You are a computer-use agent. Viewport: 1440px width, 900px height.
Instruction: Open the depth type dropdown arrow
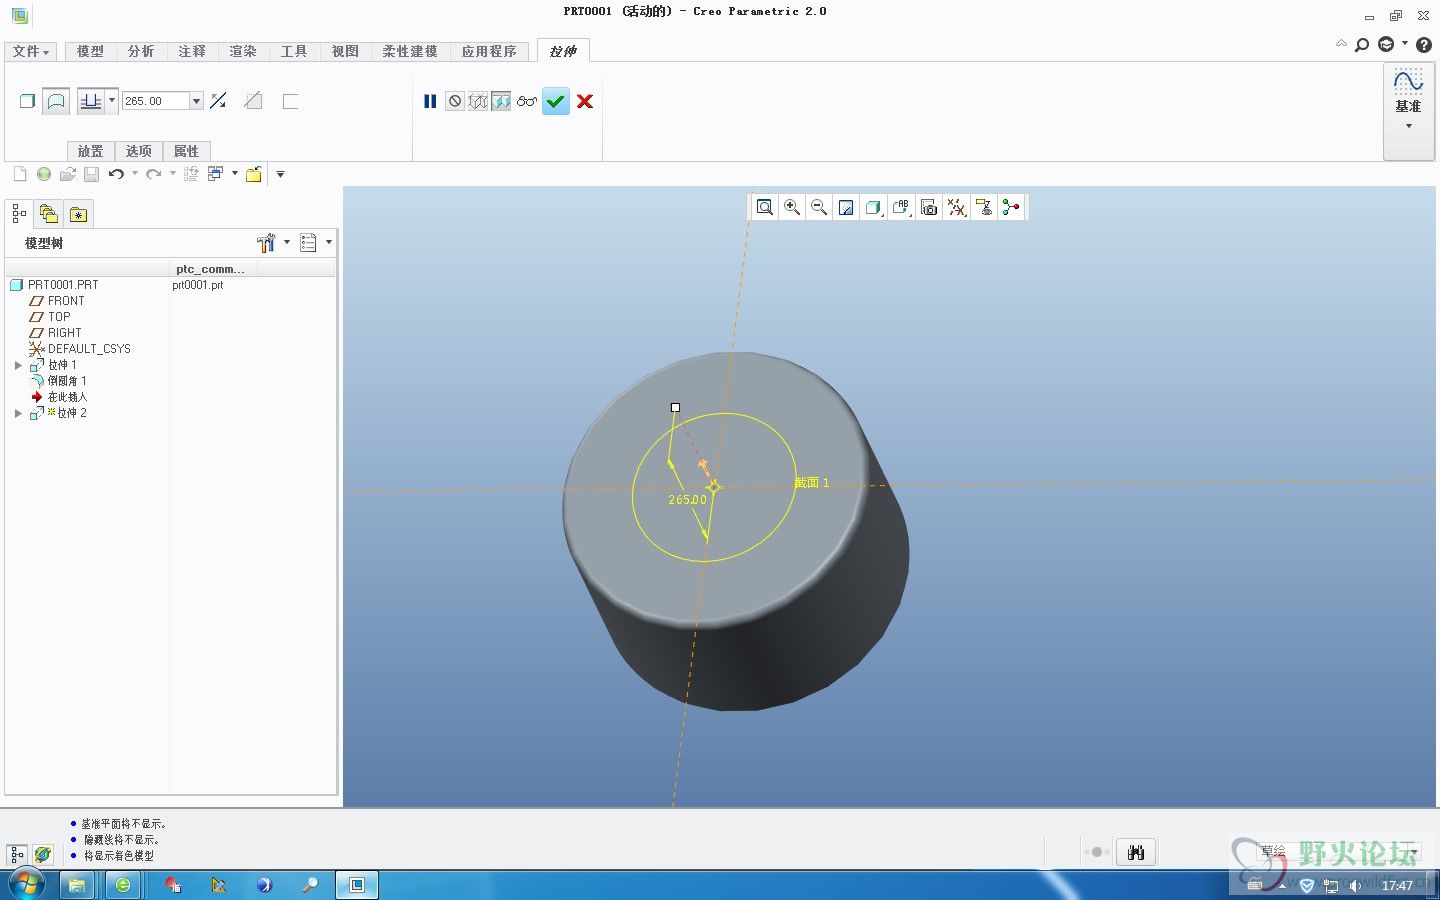point(112,100)
